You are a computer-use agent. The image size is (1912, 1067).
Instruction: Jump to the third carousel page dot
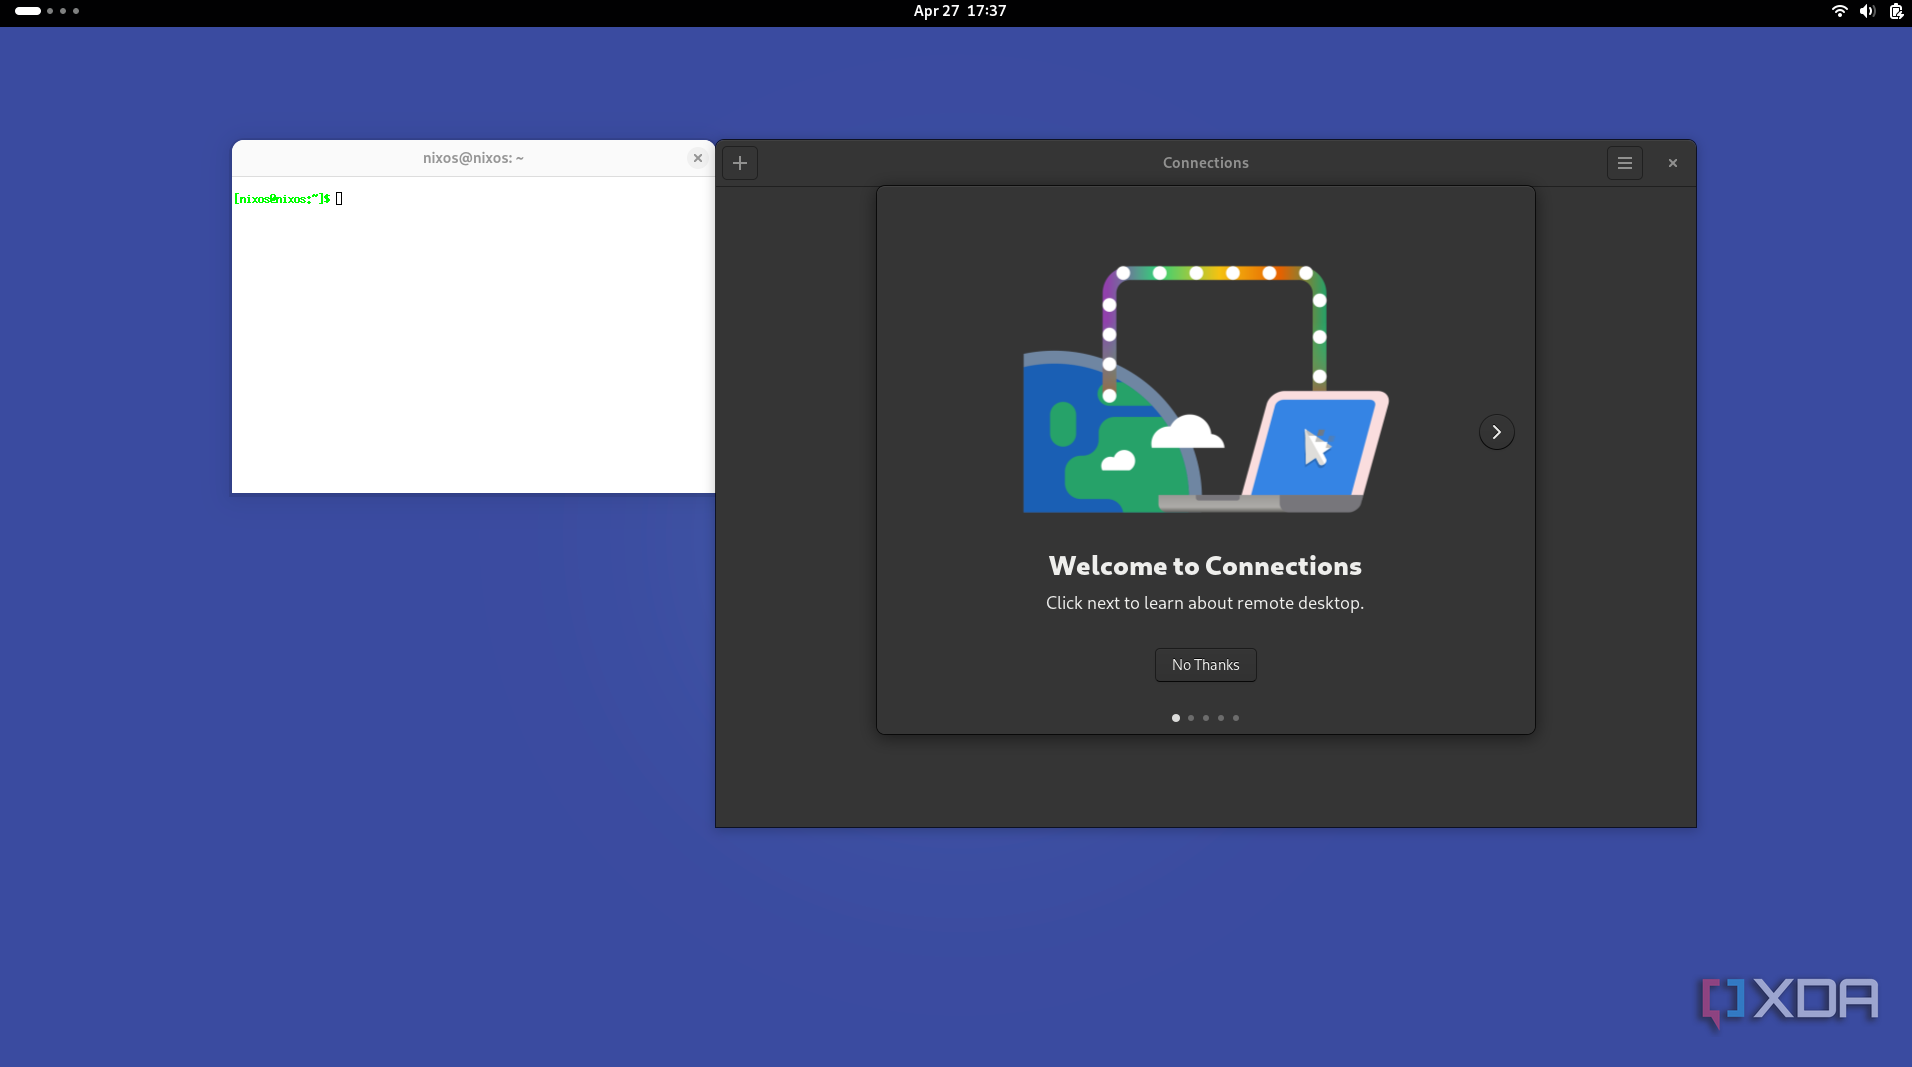1206,718
